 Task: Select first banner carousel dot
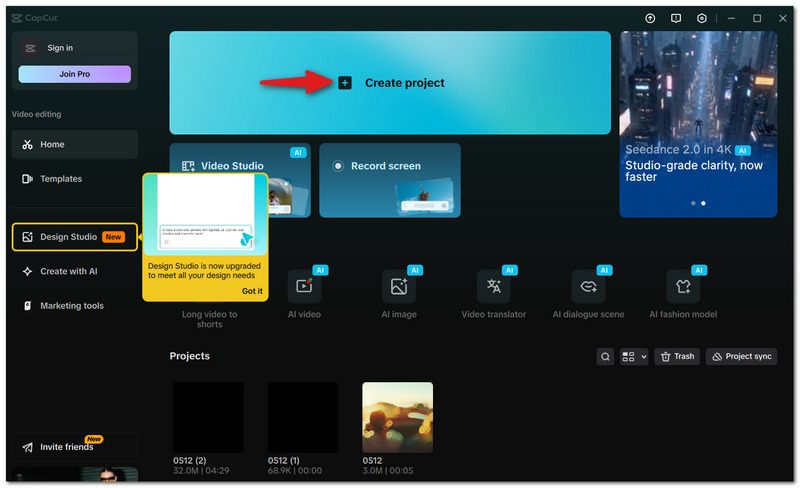pos(693,203)
